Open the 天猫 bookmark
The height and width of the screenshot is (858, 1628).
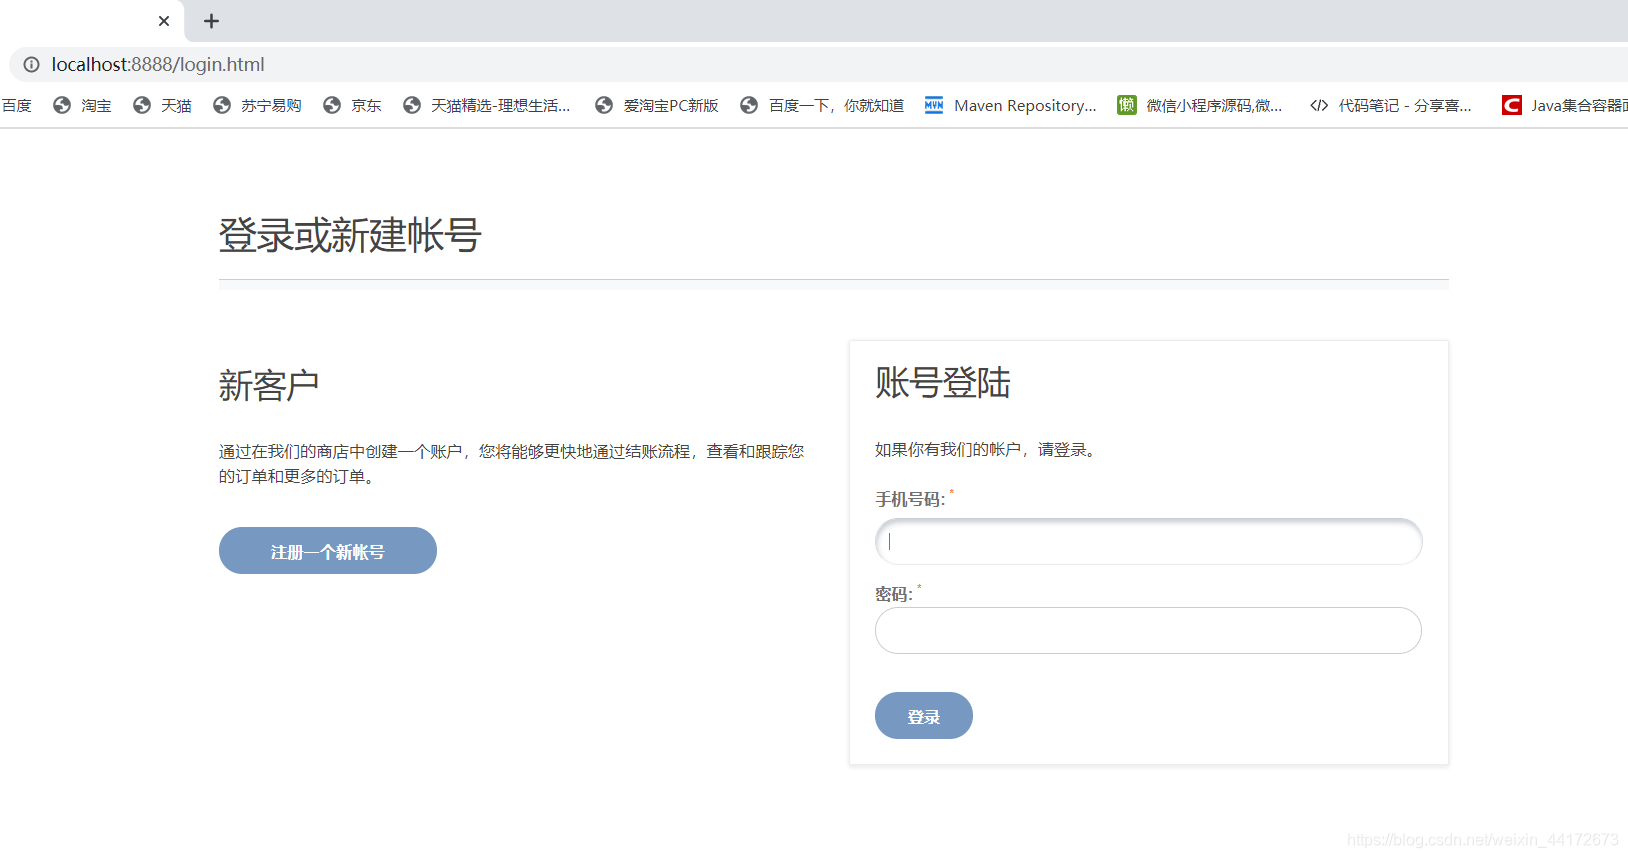[x=163, y=105]
